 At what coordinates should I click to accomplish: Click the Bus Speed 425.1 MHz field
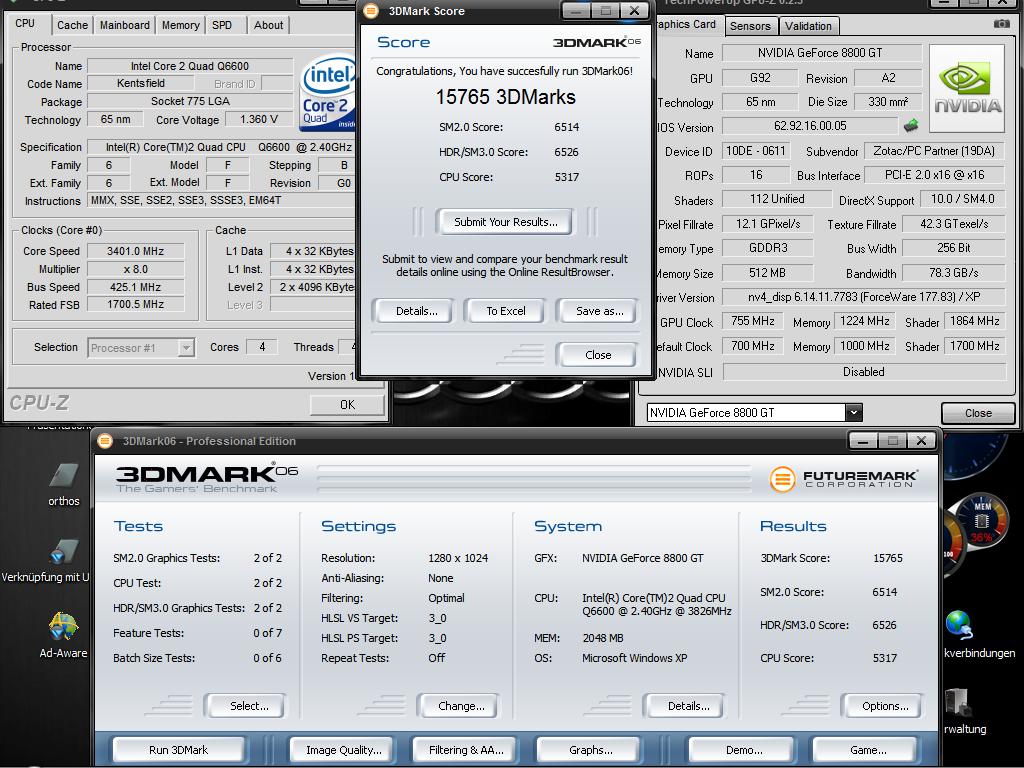point(136,287)
